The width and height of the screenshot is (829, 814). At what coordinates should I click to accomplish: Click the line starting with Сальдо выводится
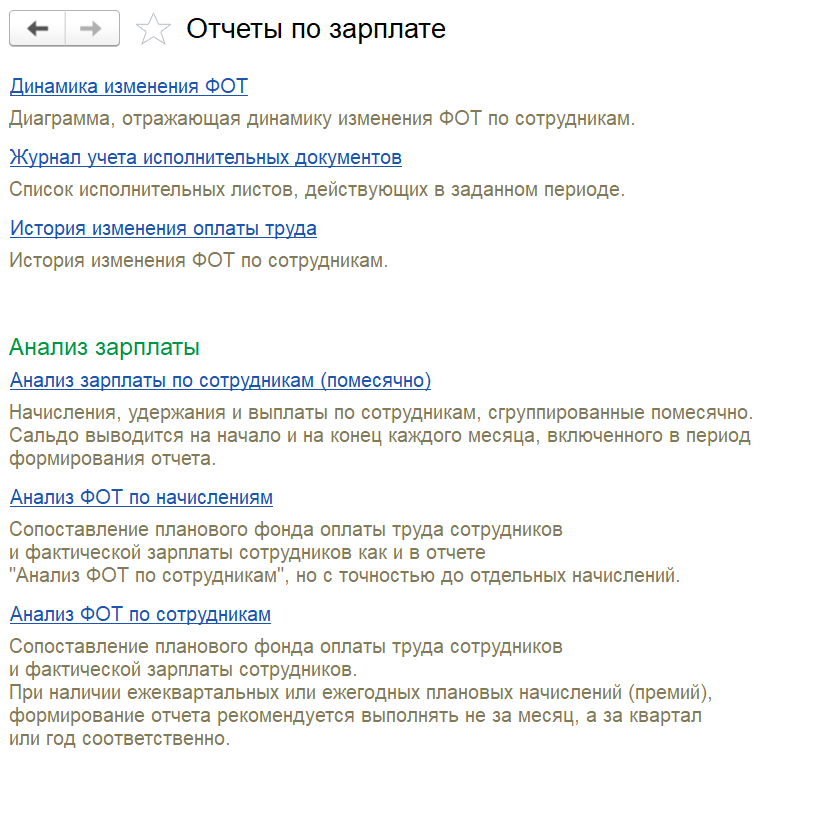point(380,436)
